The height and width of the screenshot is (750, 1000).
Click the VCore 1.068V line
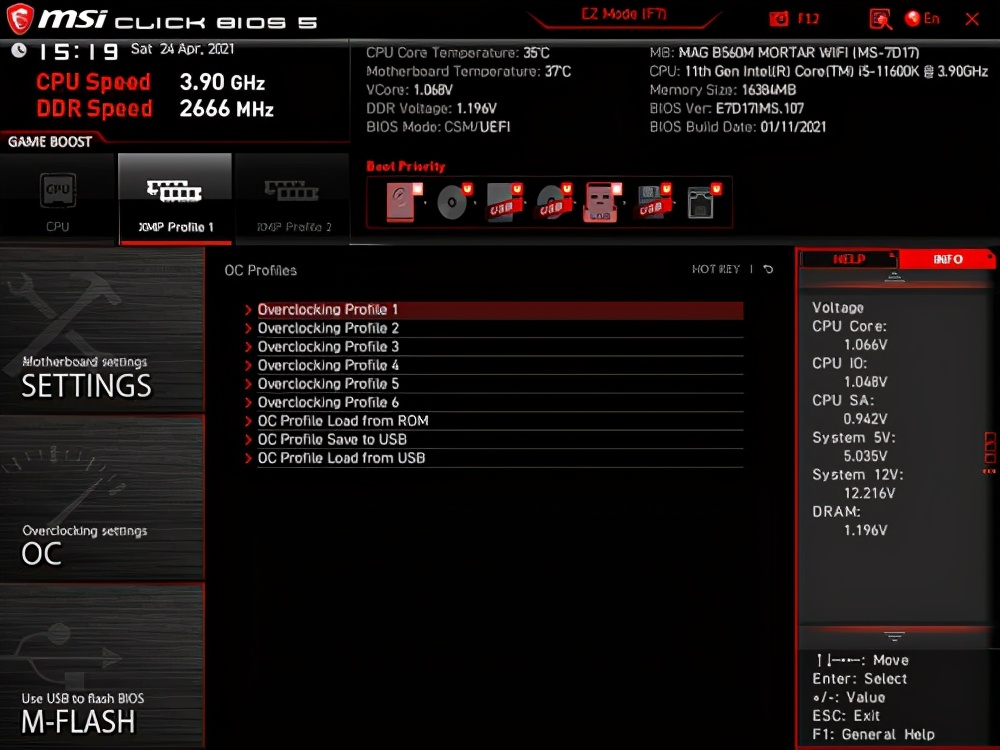409,90
